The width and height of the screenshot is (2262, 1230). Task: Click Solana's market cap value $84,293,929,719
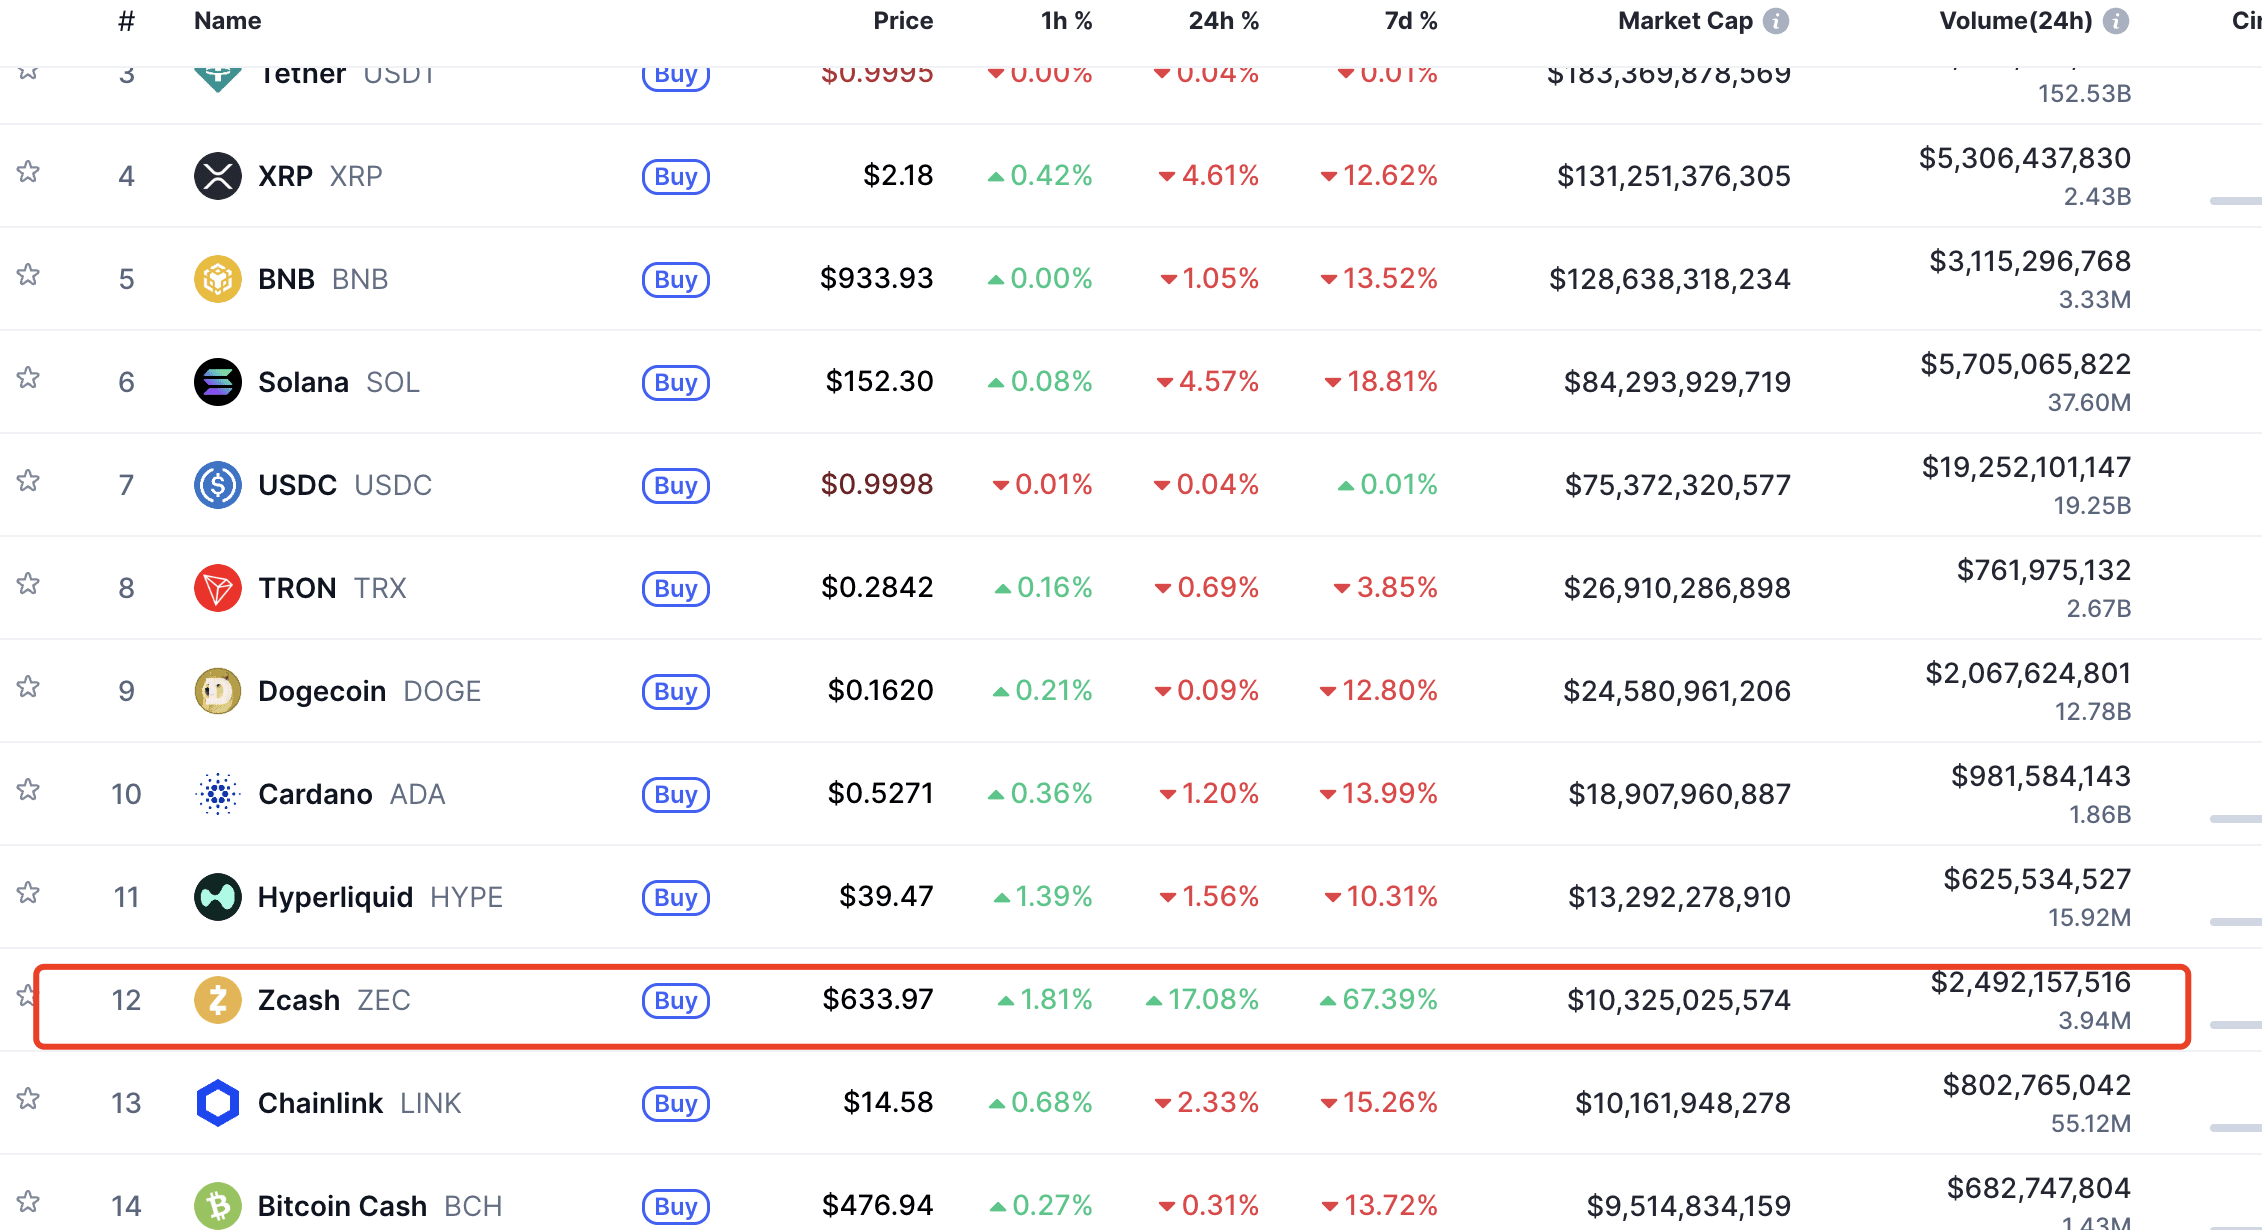[1677, 382]
